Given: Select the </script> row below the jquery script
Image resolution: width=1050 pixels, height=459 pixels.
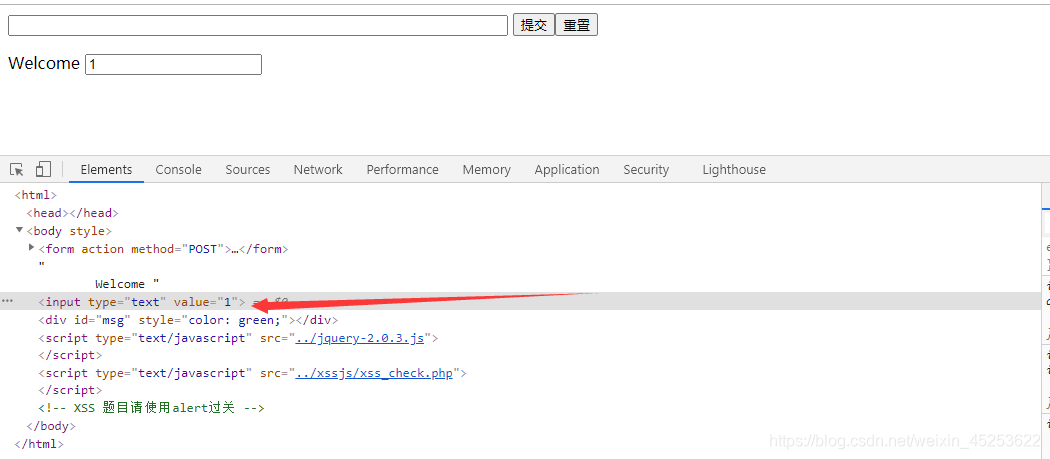Looking at the screenshot, I should pos(70,355).
